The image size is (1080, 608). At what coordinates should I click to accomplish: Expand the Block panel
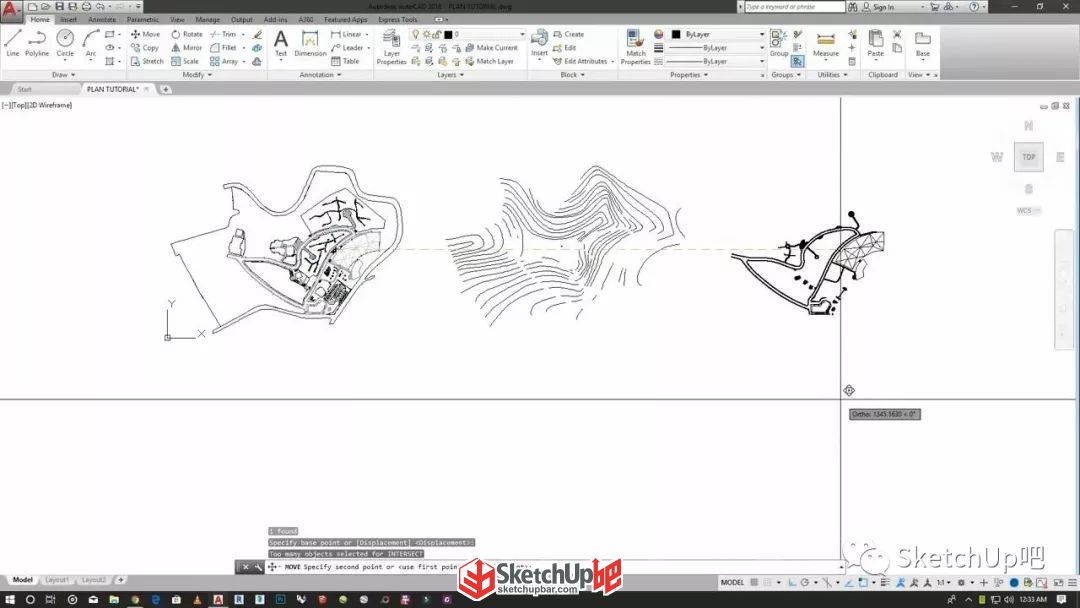pos(572,74)
